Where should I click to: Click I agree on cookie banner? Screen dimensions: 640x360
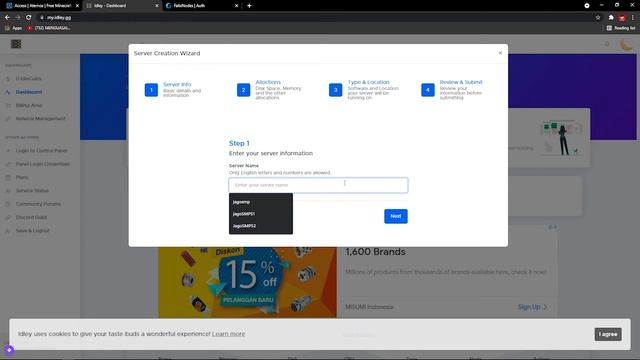click(x=608, y=334)
